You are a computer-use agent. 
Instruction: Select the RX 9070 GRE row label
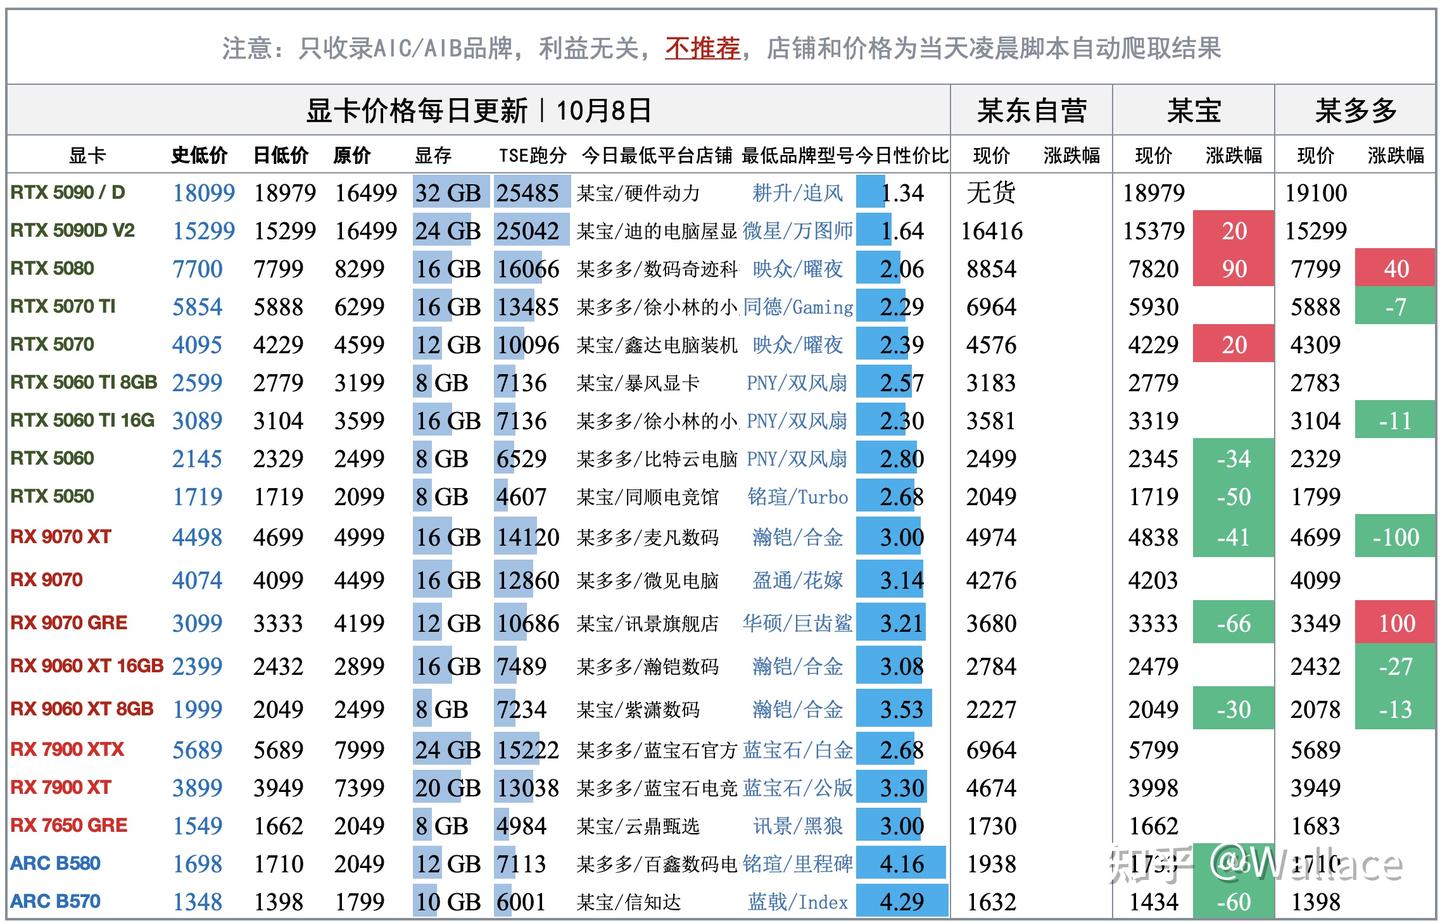point(69,622)
